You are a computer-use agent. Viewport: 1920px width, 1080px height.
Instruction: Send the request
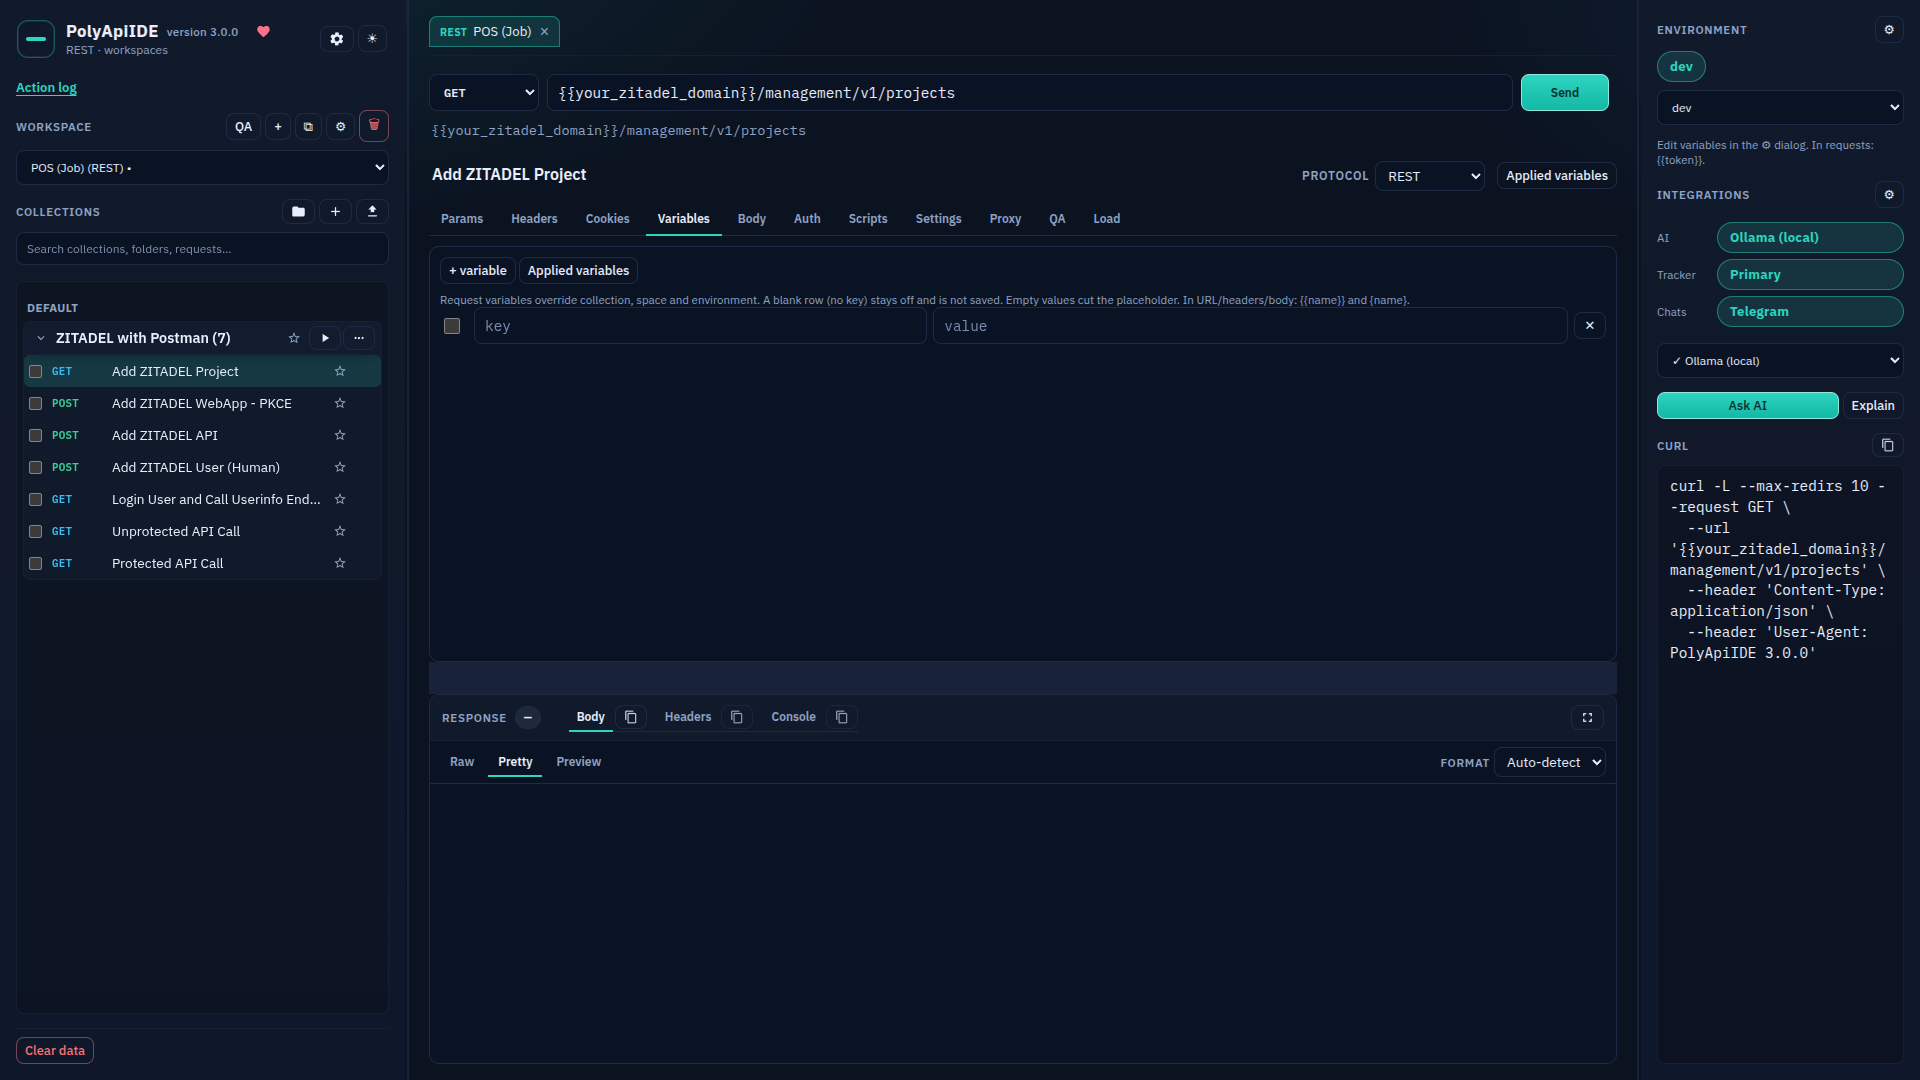tap(1565, 93)
